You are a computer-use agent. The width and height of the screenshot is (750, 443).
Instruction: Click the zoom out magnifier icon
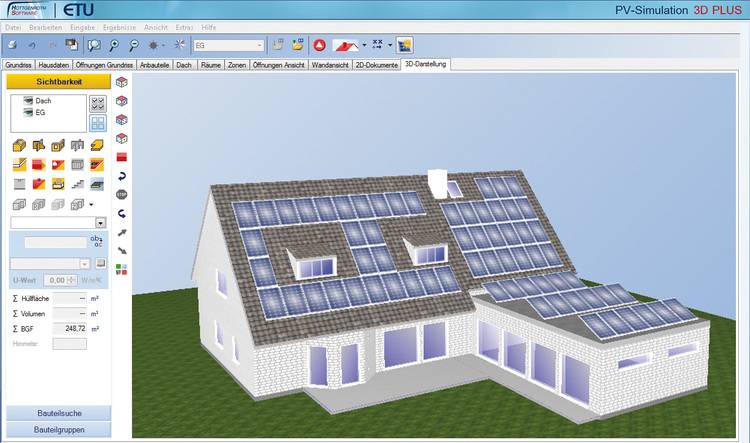click(x=134, y=45)
